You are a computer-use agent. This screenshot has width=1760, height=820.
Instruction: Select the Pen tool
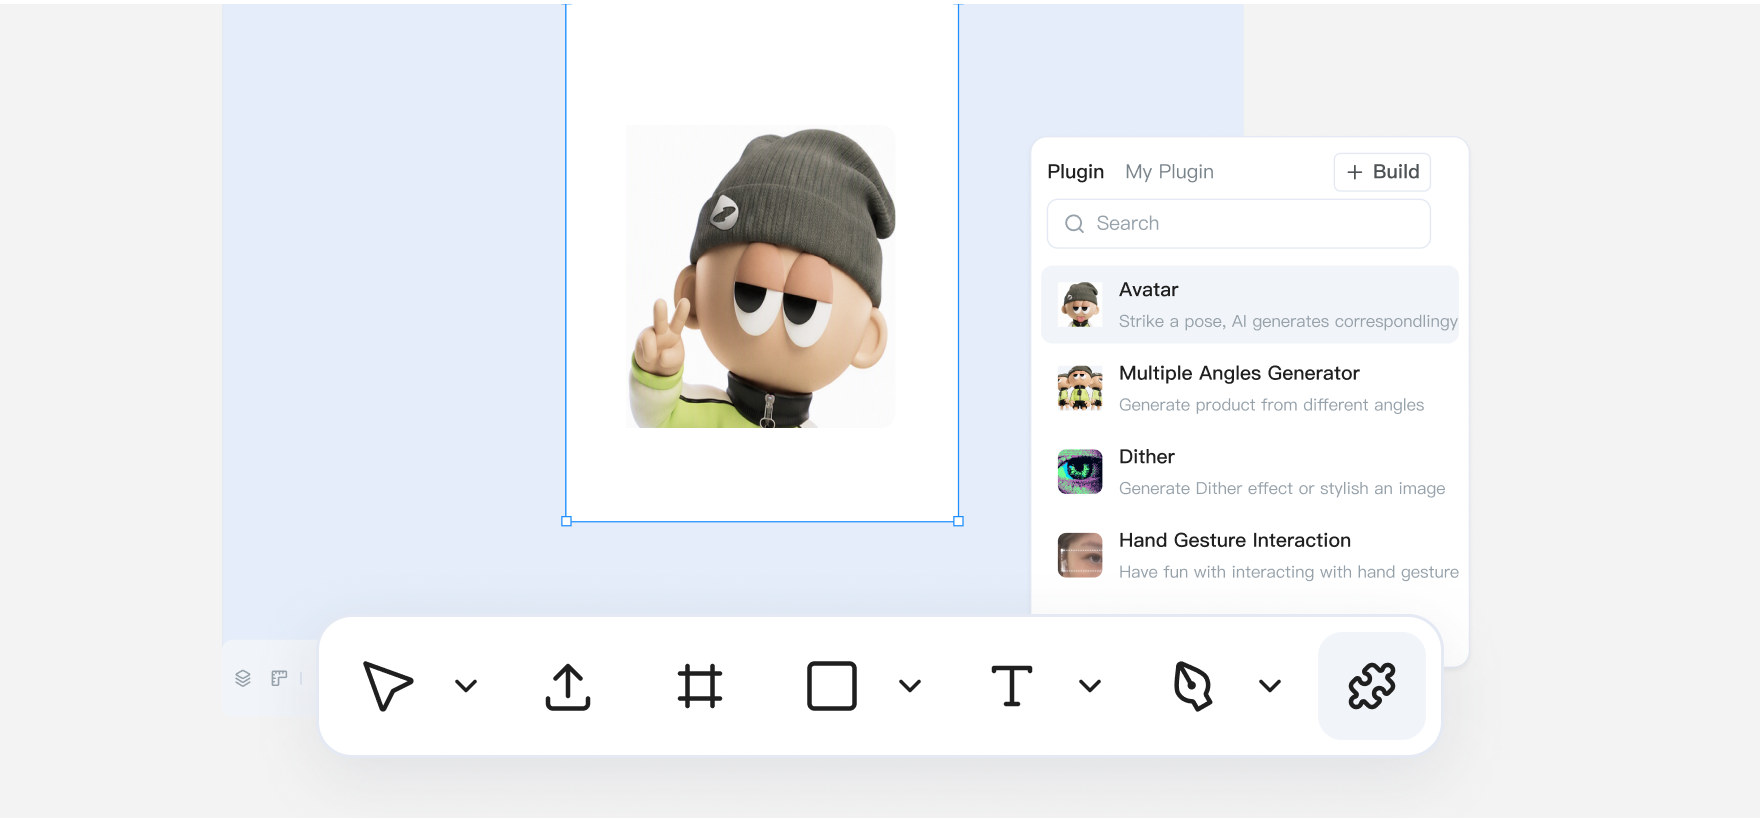[1192, 686]
